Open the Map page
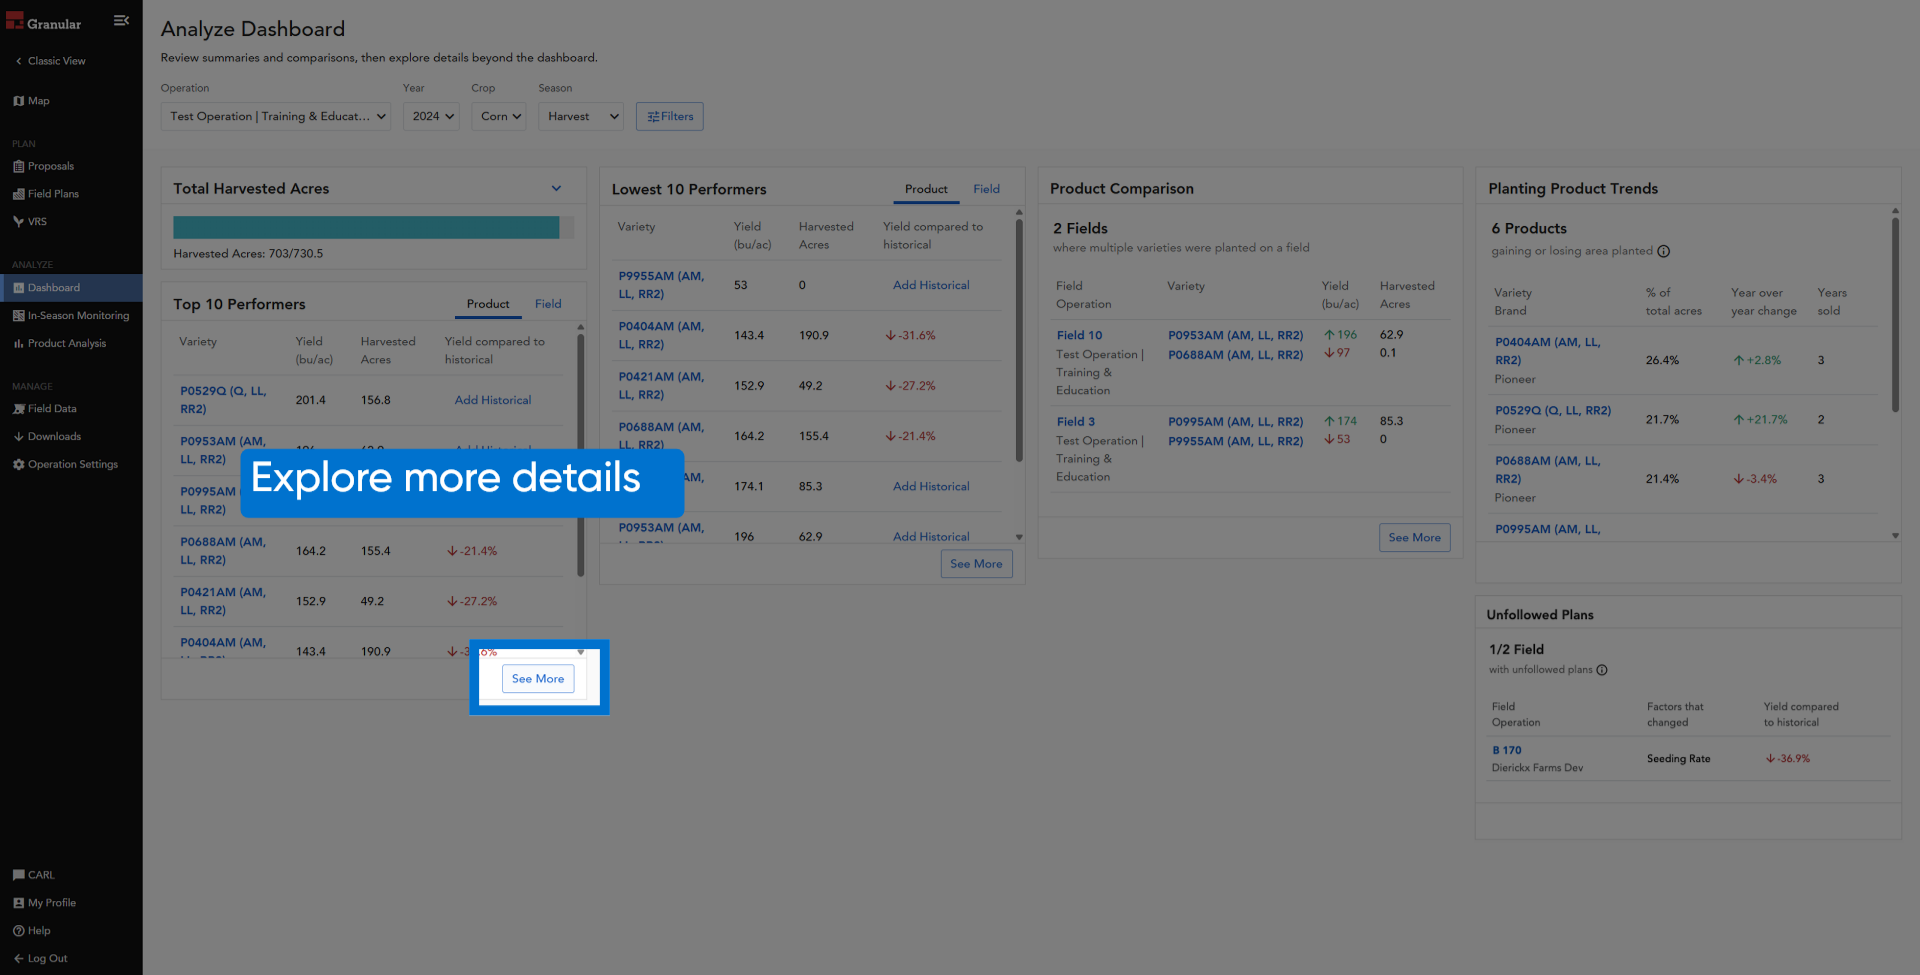The height and width of the screenshot is (975, 1920). (x=32, y=101)
